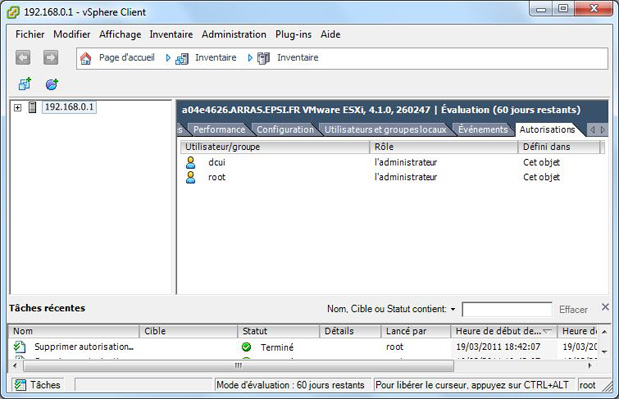The image size is (619, 399).
Task: Click the root user status bar entry
Action: pyautogui.click(x=587, y=385)
